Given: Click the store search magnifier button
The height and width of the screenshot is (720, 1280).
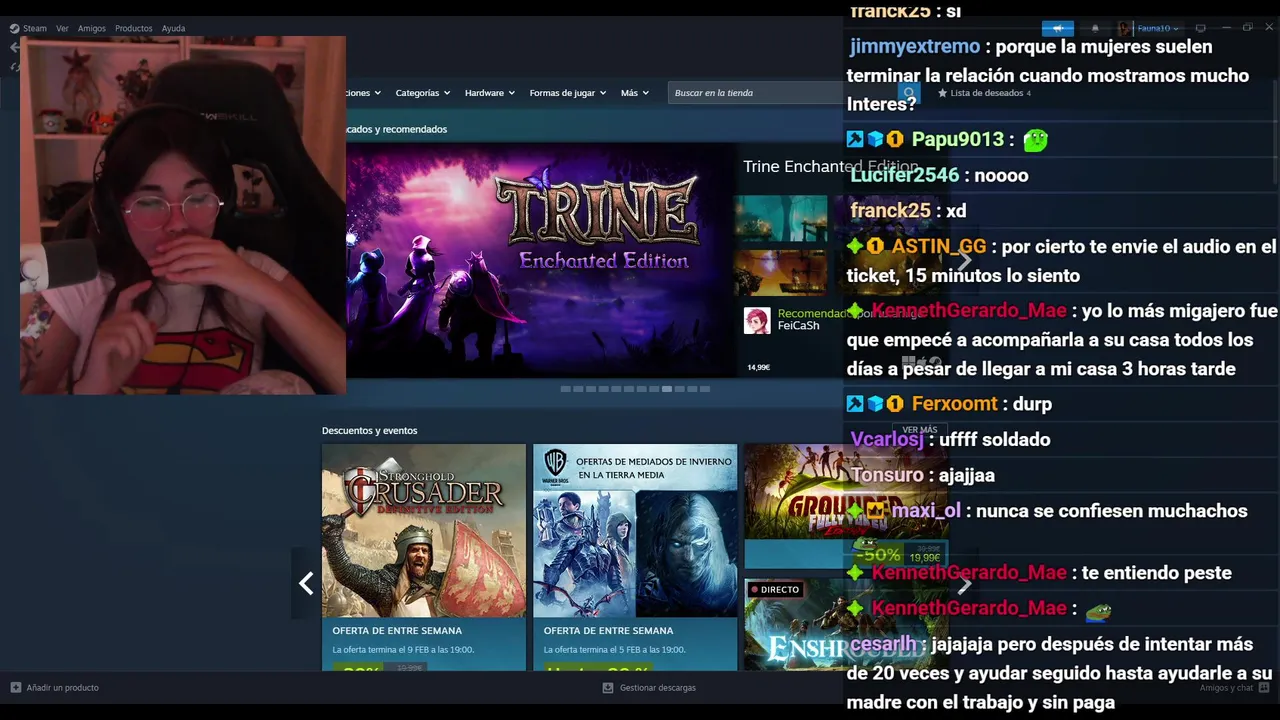Looking at the screenshot, I should (x=908, y=93).
